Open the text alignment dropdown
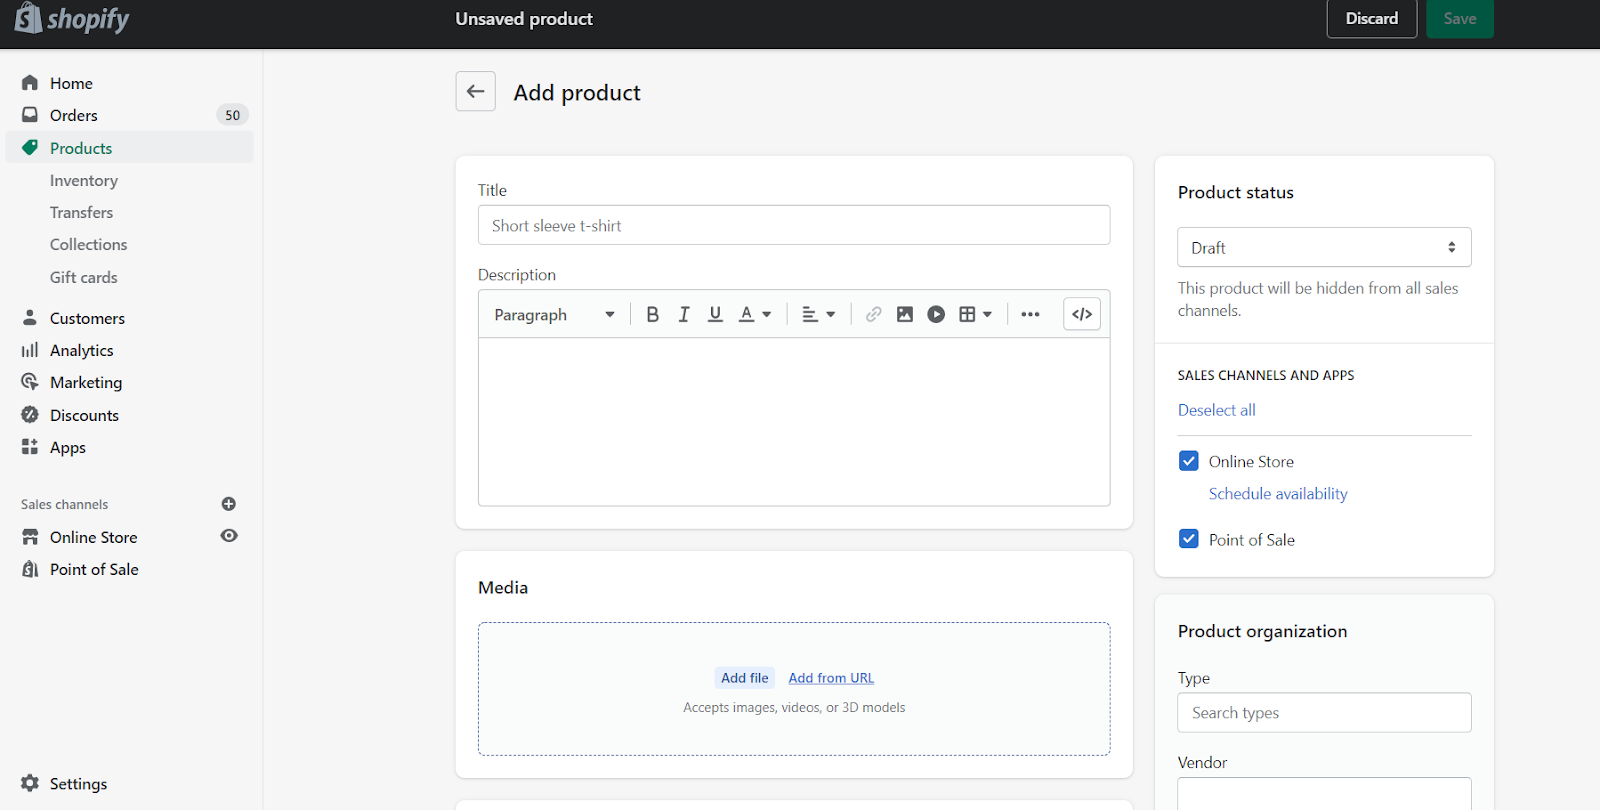 click(818, 314)
